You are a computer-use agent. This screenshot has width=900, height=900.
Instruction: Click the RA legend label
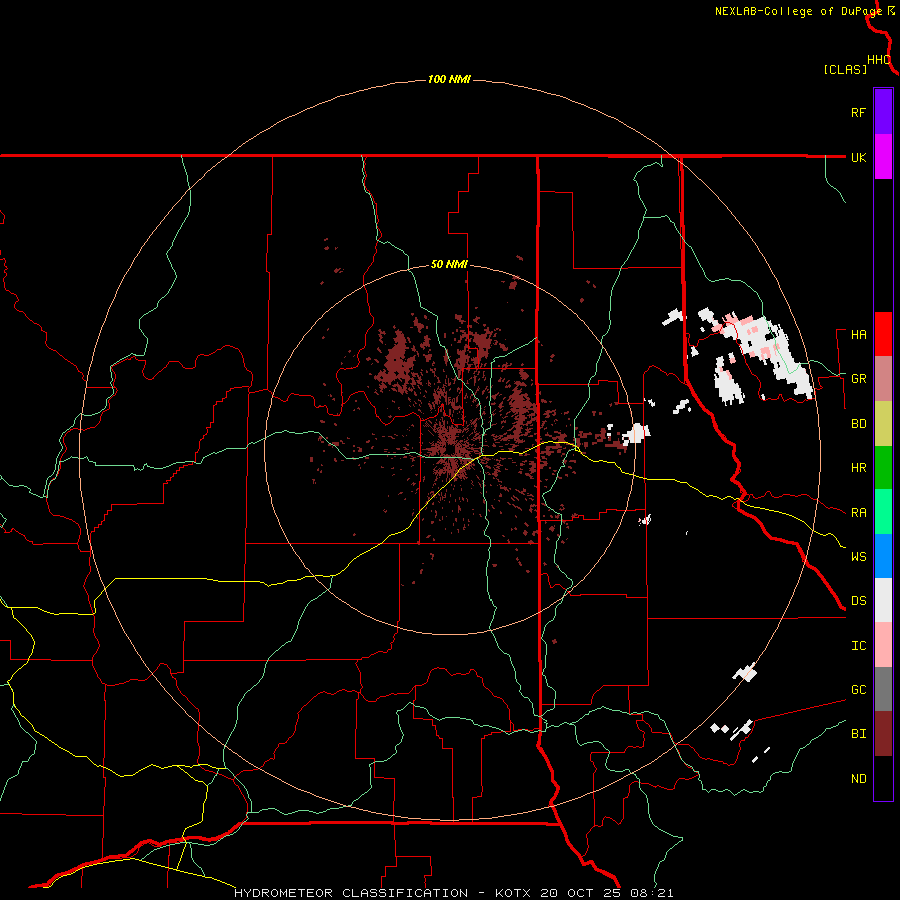point(859,513)
